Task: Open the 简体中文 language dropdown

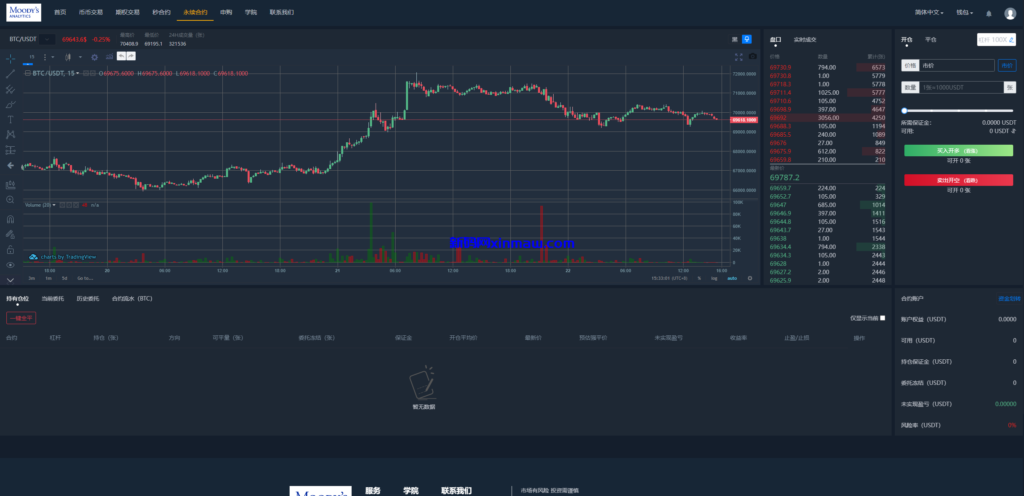Action: coord(932,13)
